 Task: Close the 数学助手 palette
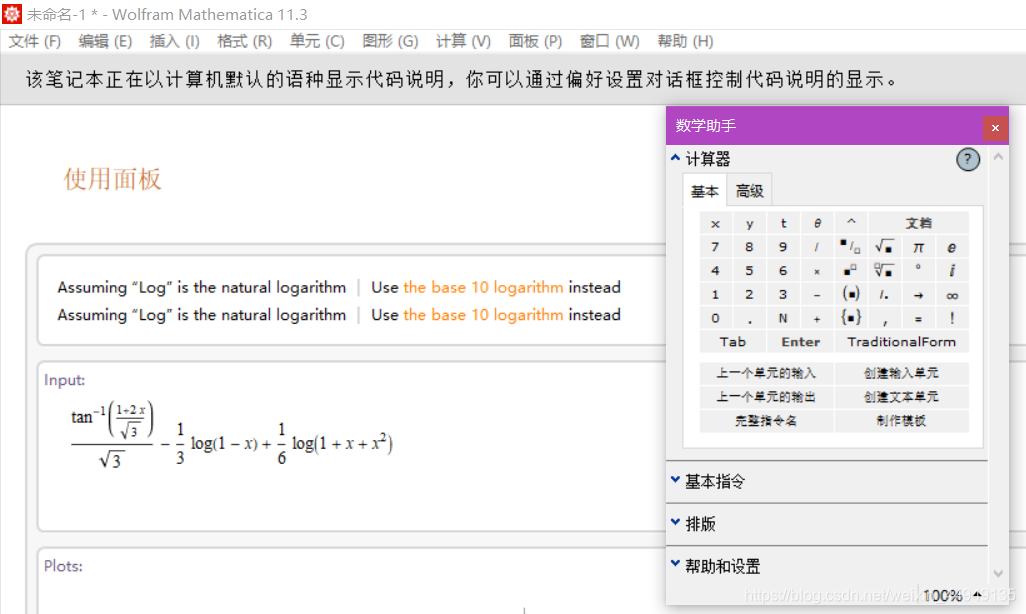[995, 128]
